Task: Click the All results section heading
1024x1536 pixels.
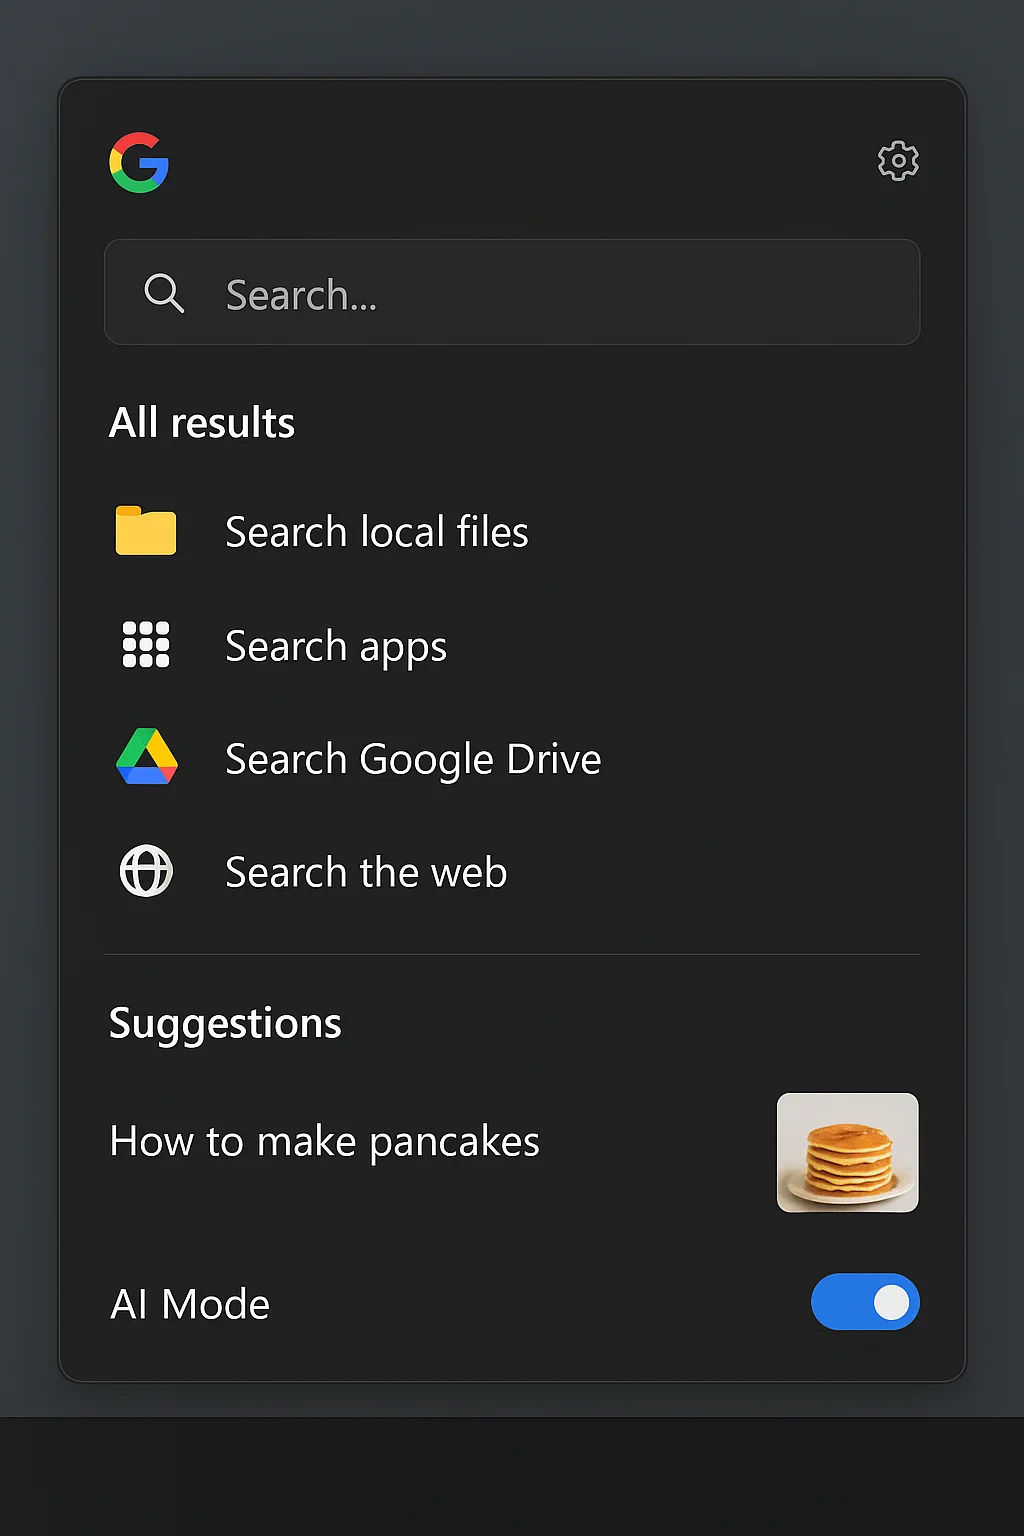Action: [x=202, y=422]
